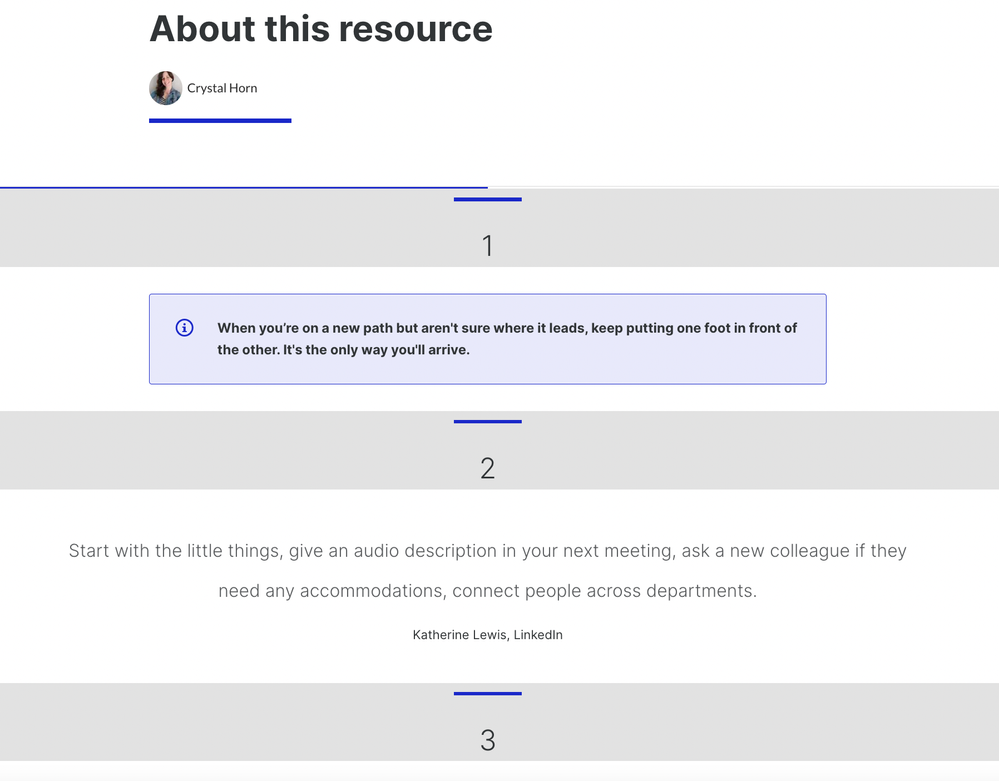
Task: Click the blue marker above section 1
Action: 487,200
